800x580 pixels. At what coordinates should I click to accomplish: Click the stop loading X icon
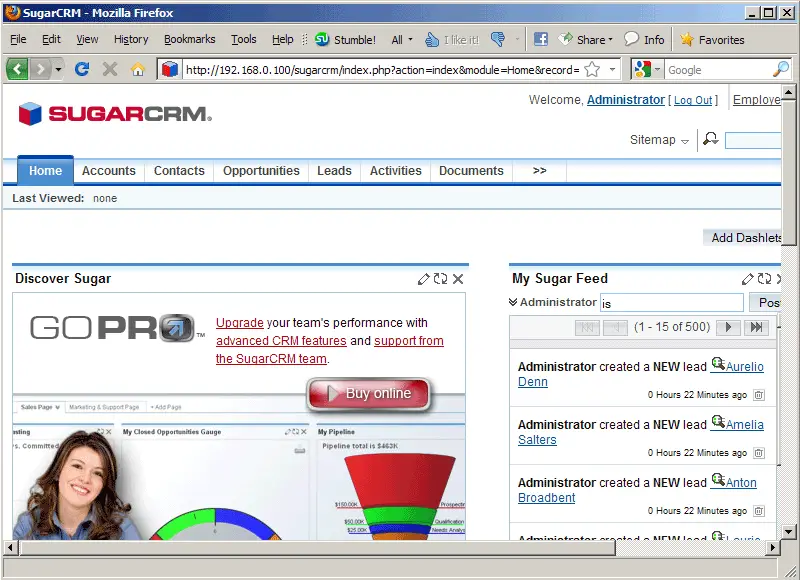pyautogui.click(x=110, y=69)
